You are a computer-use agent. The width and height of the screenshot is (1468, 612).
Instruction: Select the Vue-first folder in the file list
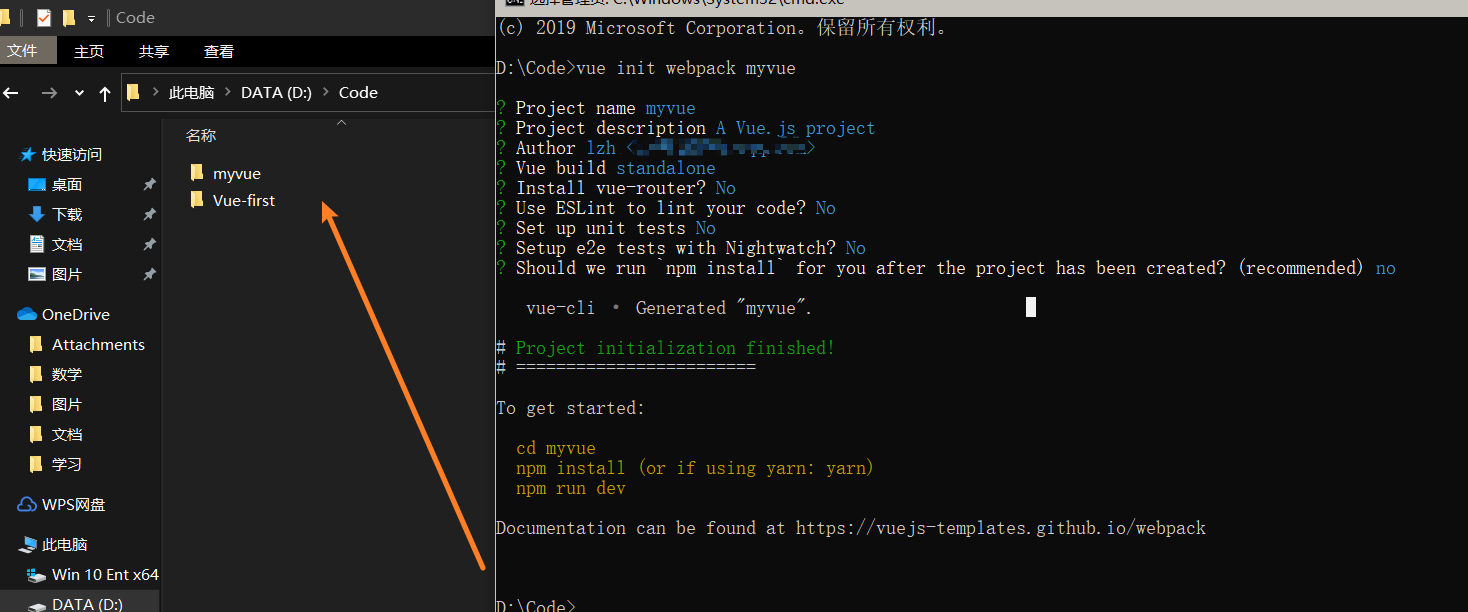pyautogui.click(x=244, y=200)
